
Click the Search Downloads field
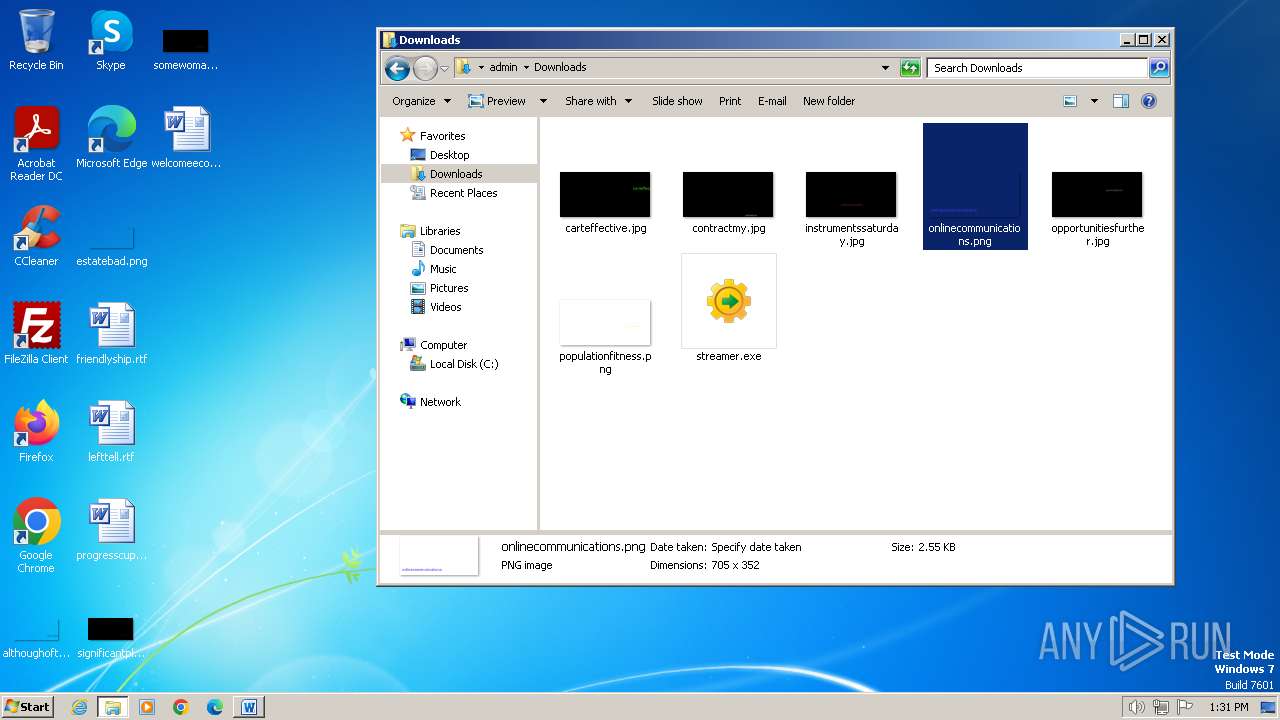(x=1037, y=68)
